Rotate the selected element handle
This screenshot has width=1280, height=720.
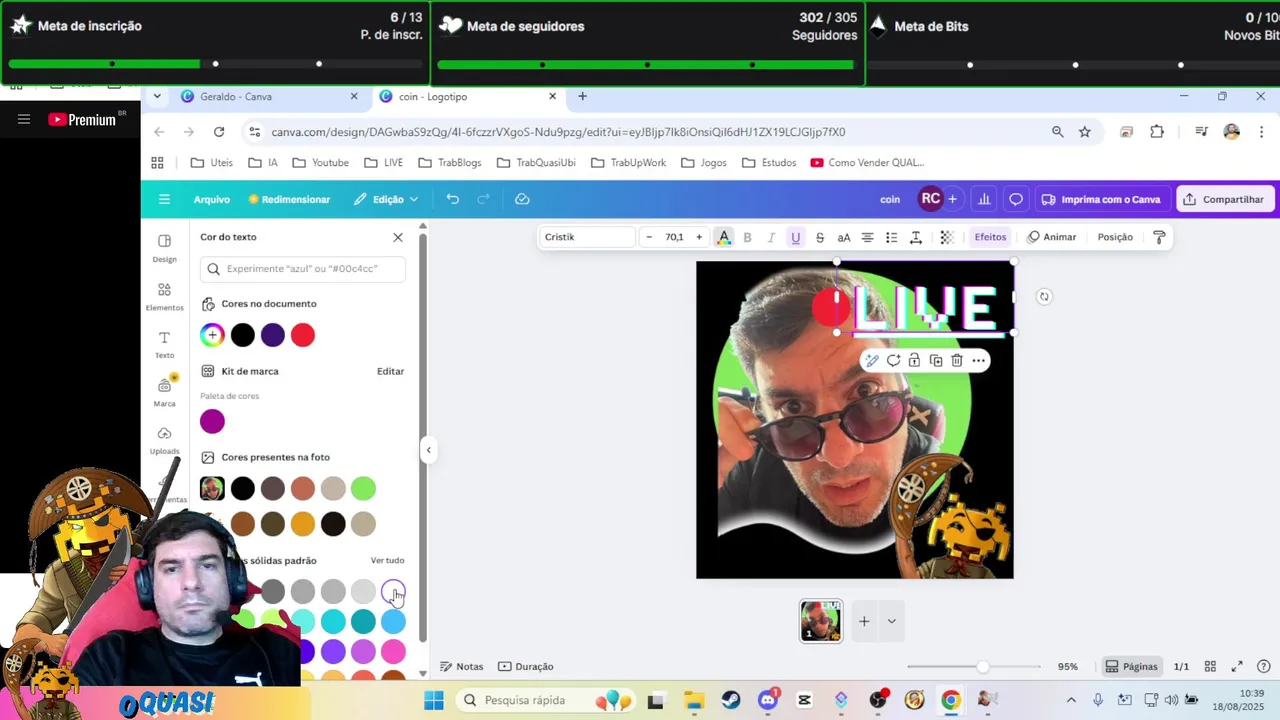(1044, 296)
